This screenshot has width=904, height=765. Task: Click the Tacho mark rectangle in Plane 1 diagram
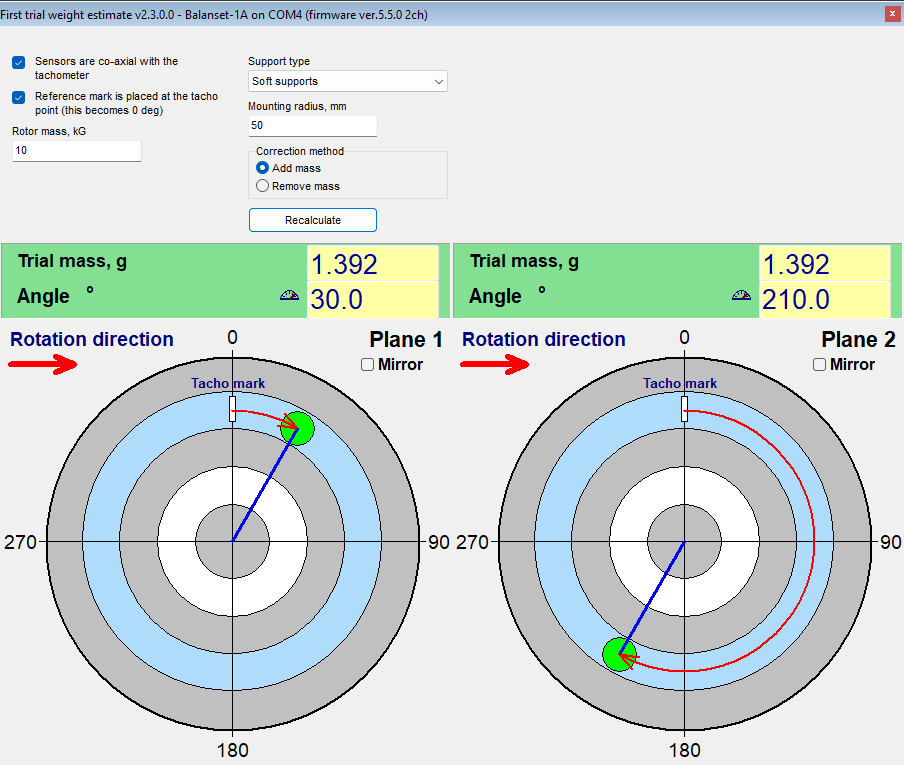click(x=232, y=408)
